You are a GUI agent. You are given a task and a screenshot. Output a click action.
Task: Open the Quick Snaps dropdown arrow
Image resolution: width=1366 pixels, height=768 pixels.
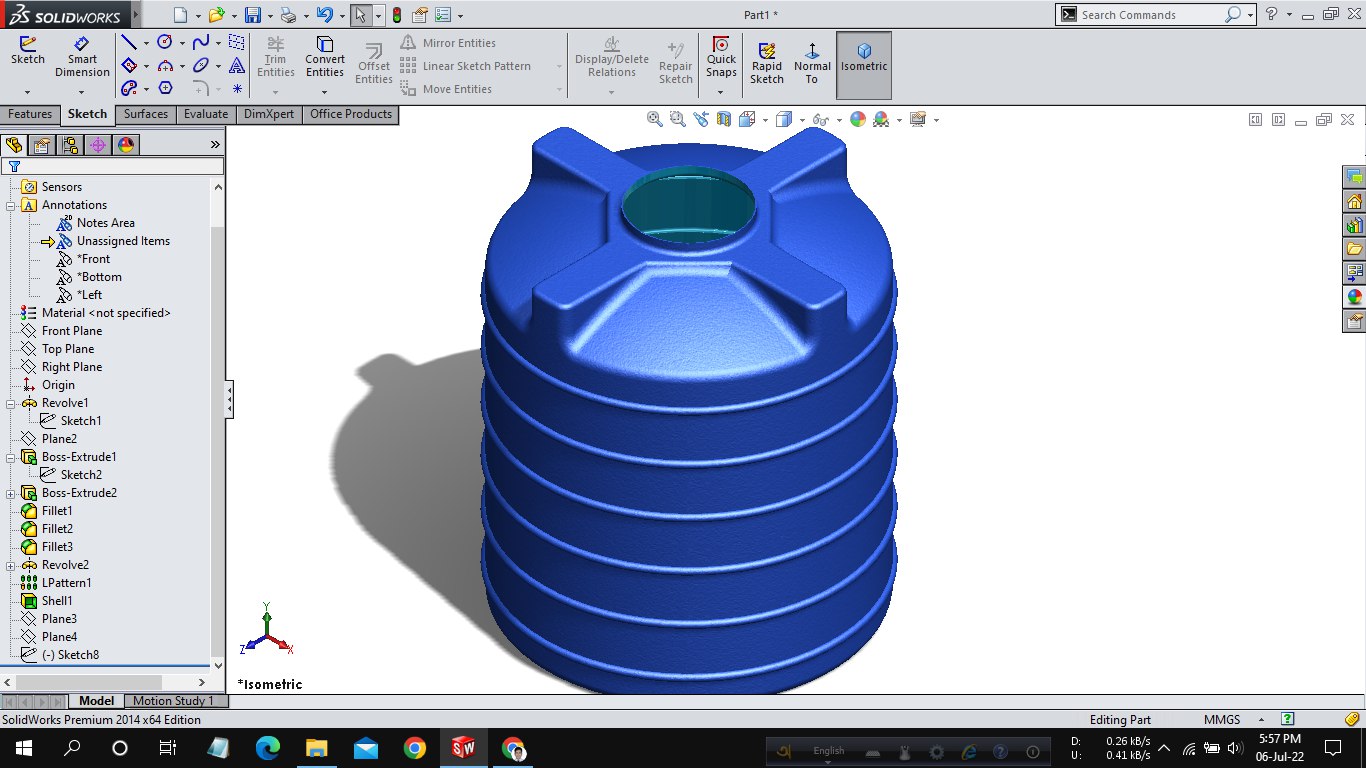[x=721, y=92]
